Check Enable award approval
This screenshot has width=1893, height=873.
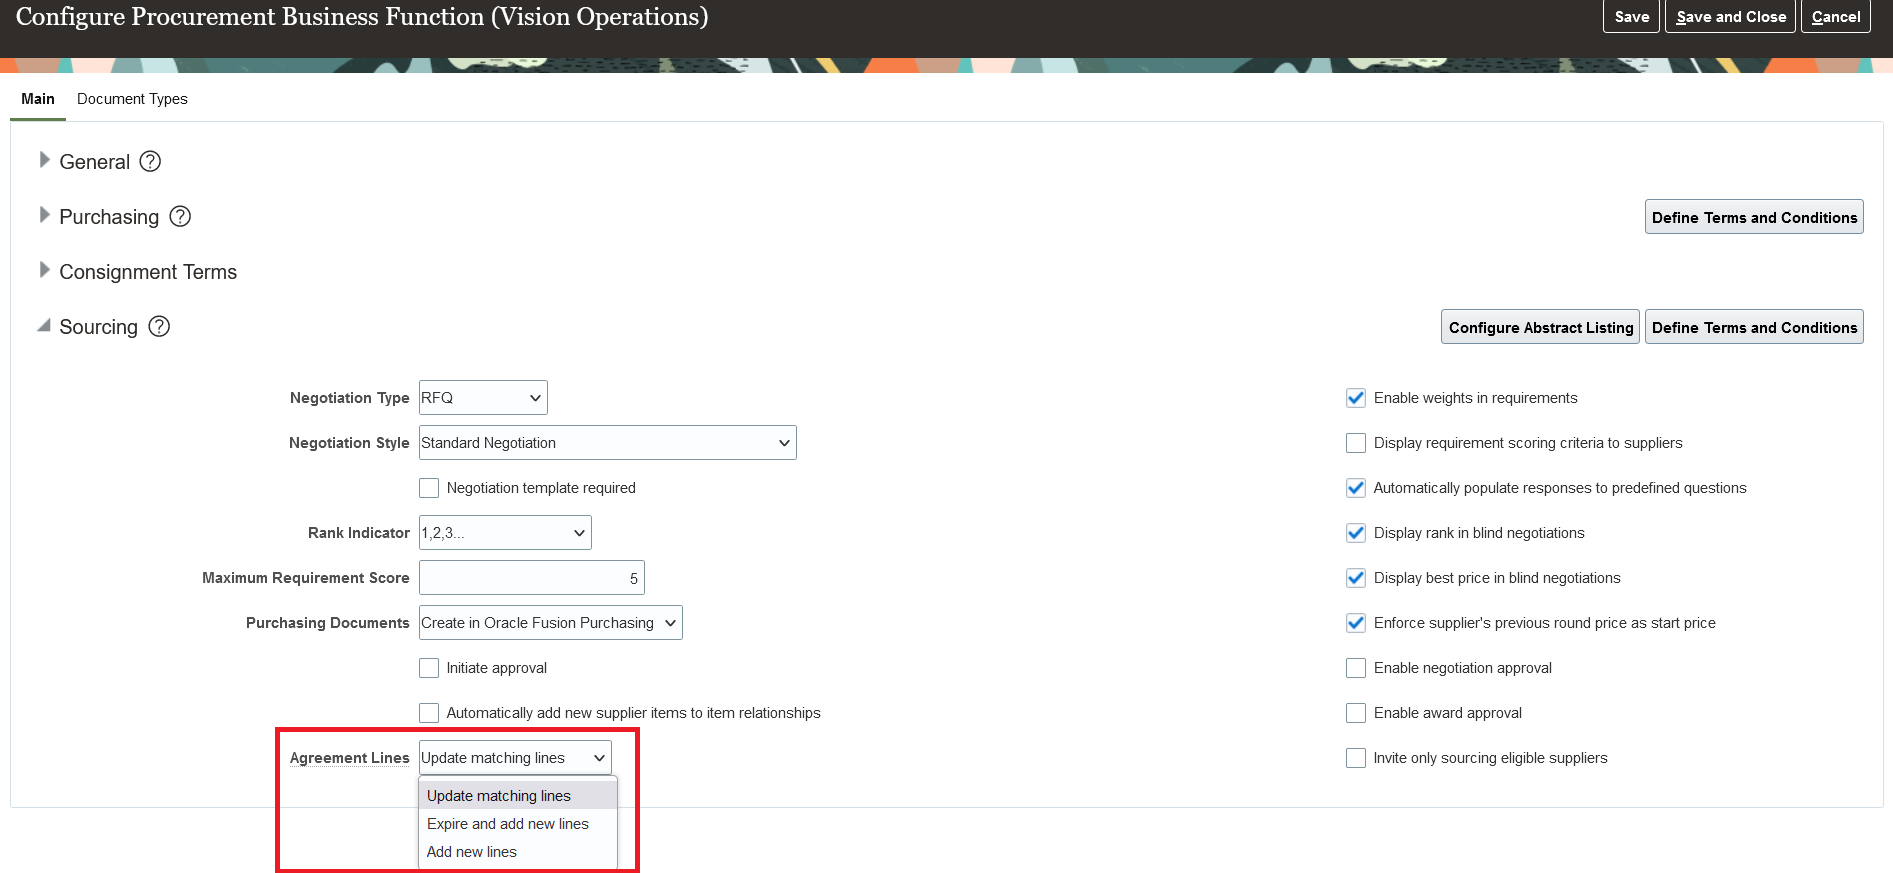(x=1356, y=713)
